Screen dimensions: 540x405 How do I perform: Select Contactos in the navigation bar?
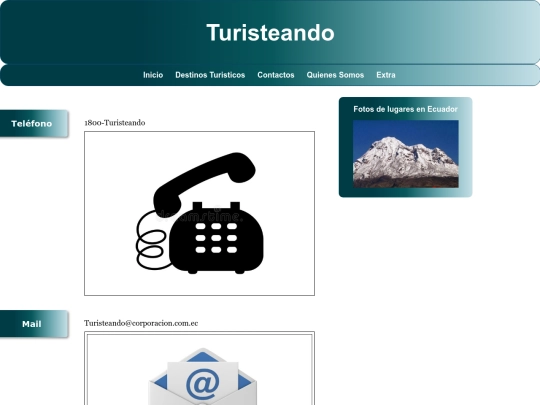tap(276, 75)
